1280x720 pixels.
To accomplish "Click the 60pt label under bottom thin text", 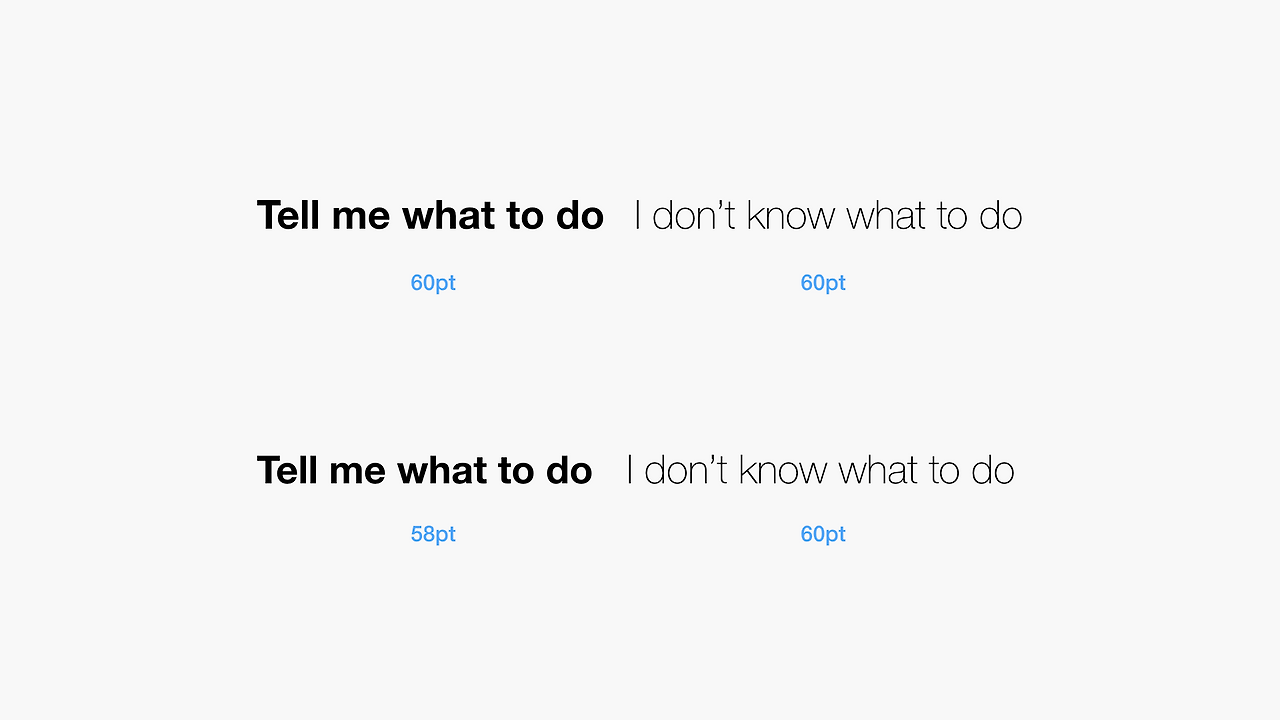I will [x=823, y=535].
